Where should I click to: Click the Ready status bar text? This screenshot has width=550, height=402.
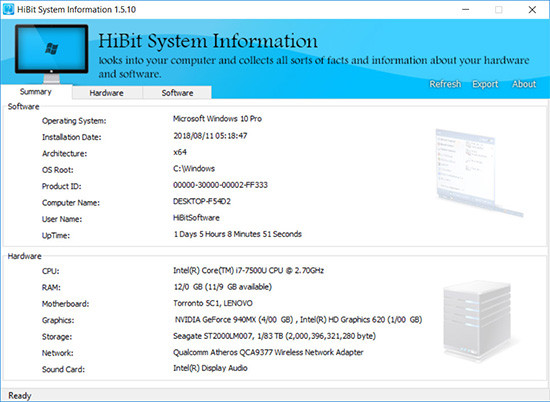click(x=20, y=396)
